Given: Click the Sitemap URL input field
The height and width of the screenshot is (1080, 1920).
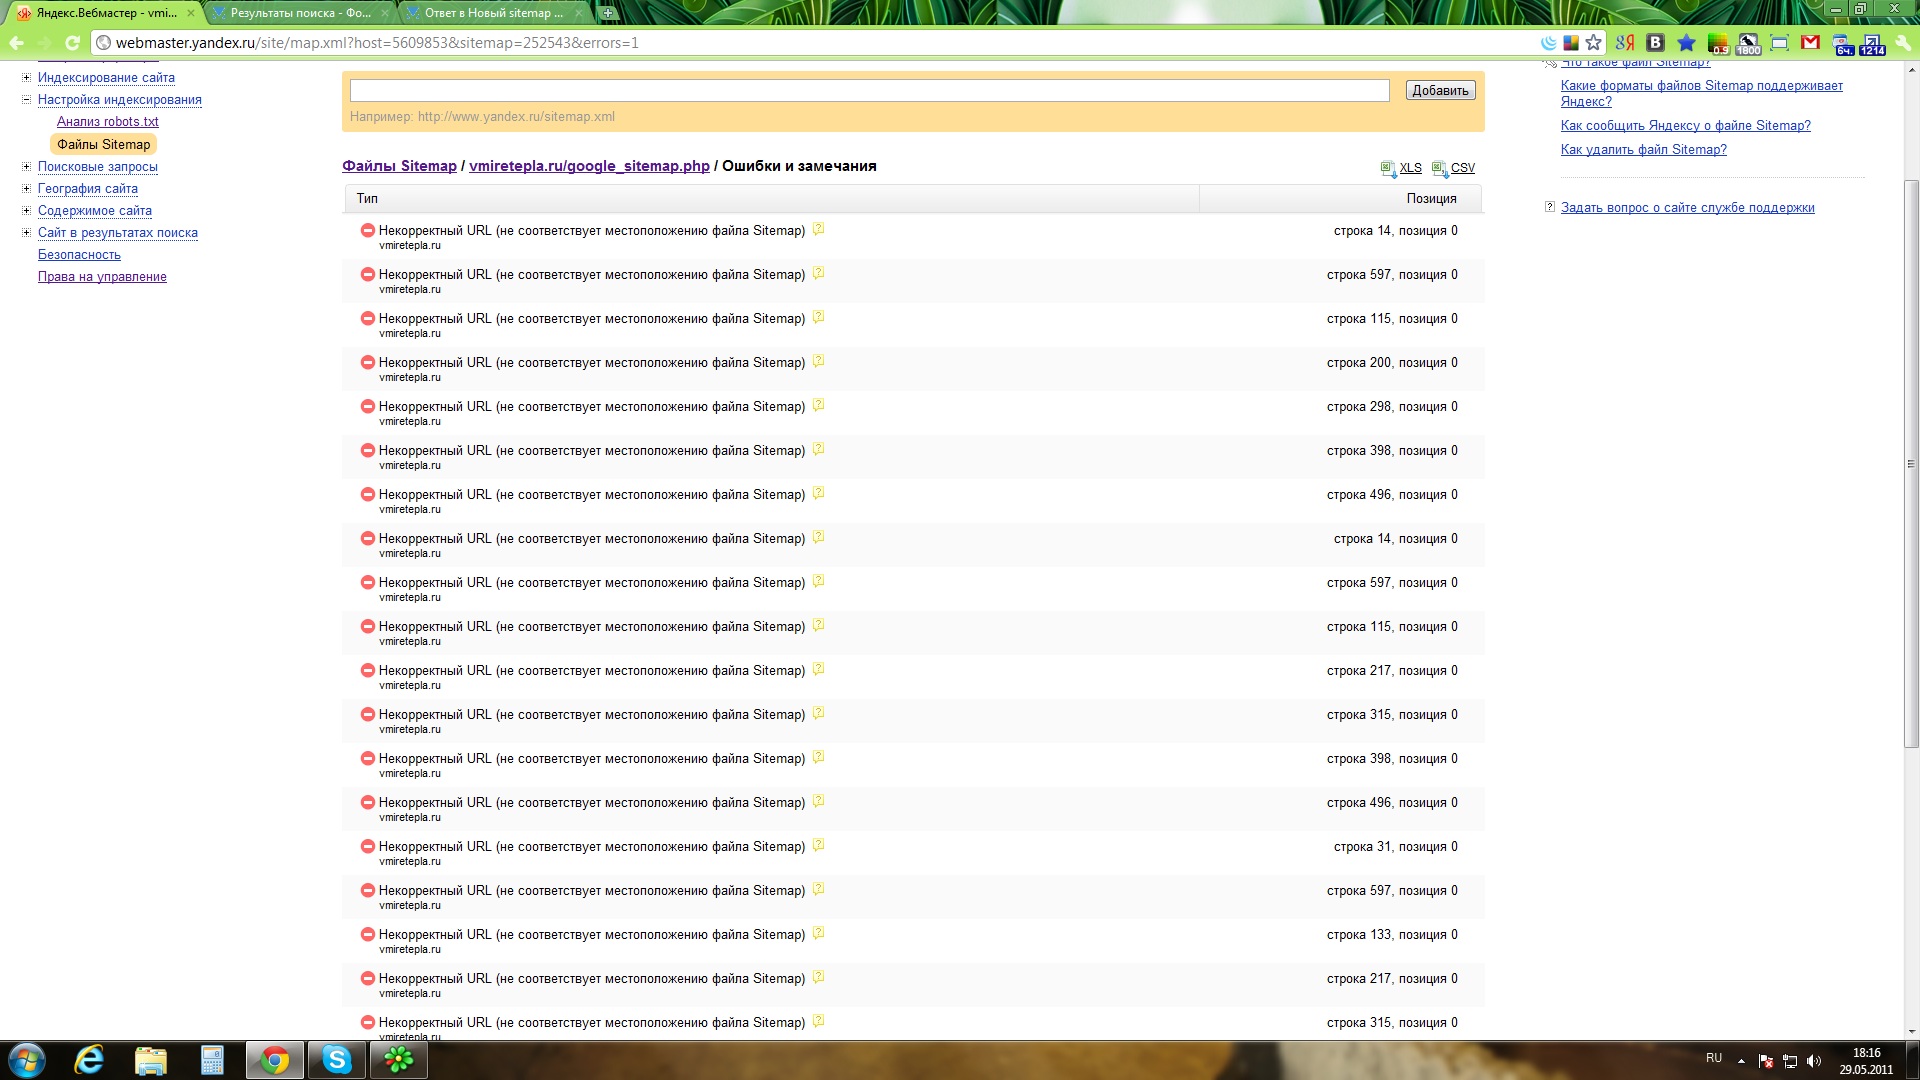Looking at the screenshot, I should 869,90.
